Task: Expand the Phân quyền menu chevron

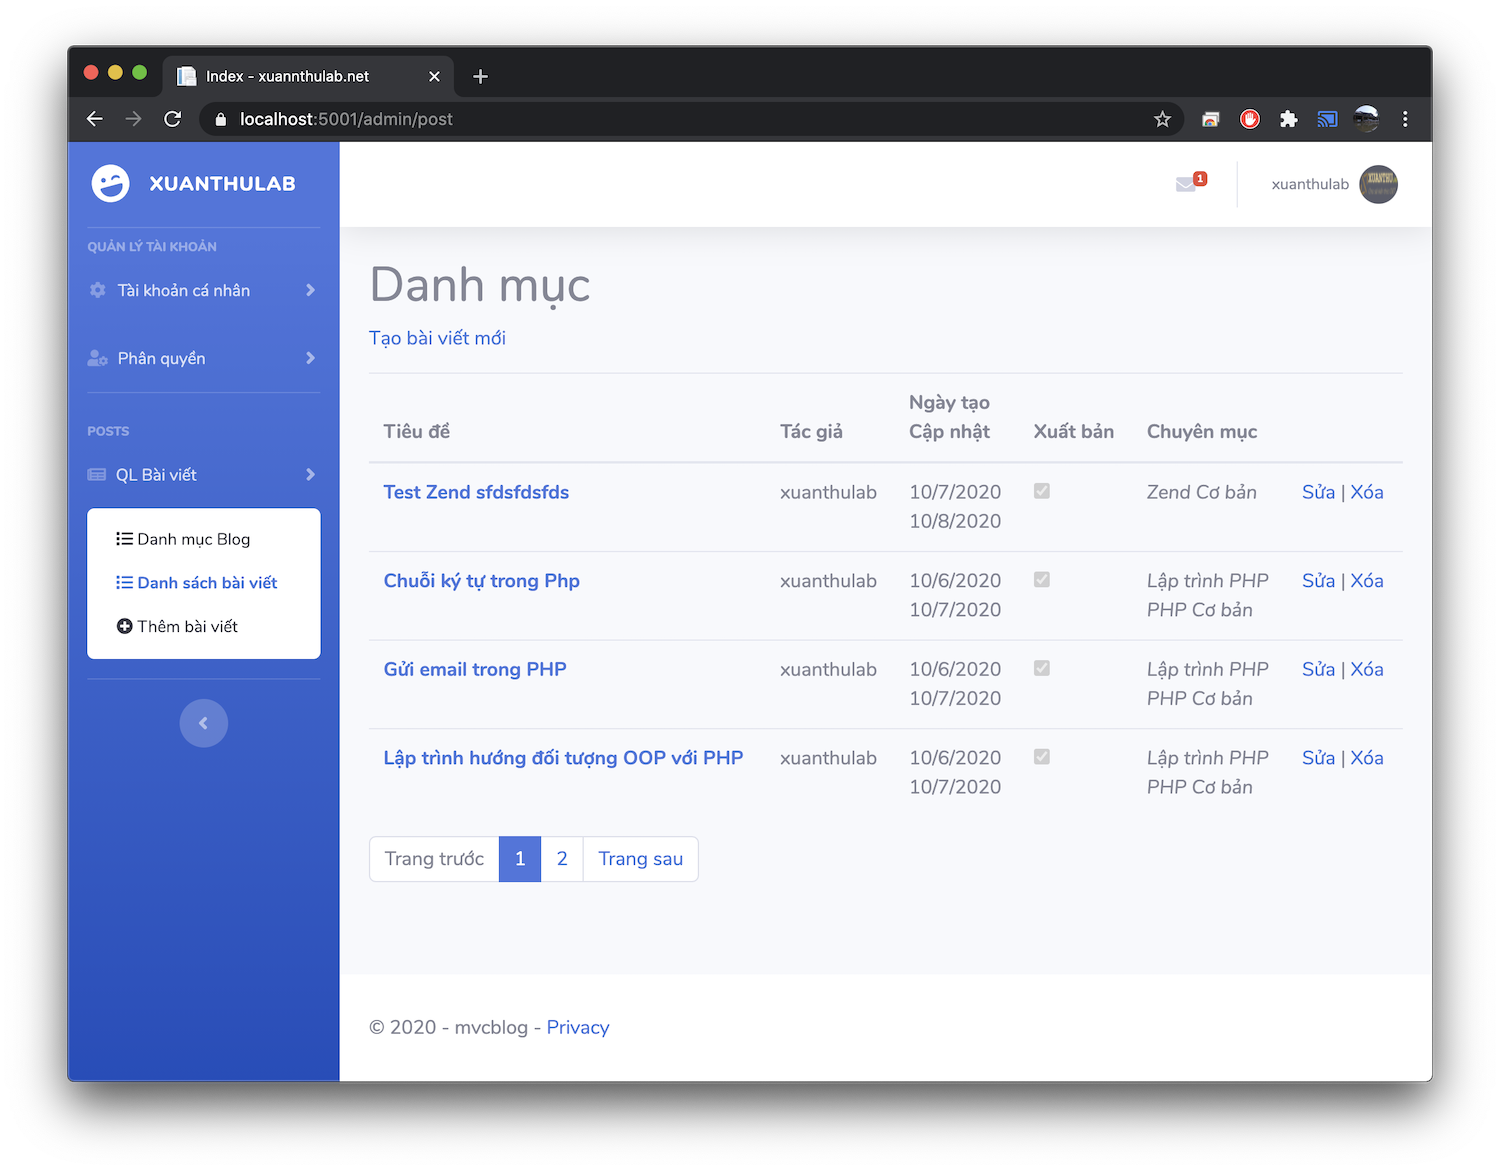Action: 310,358
